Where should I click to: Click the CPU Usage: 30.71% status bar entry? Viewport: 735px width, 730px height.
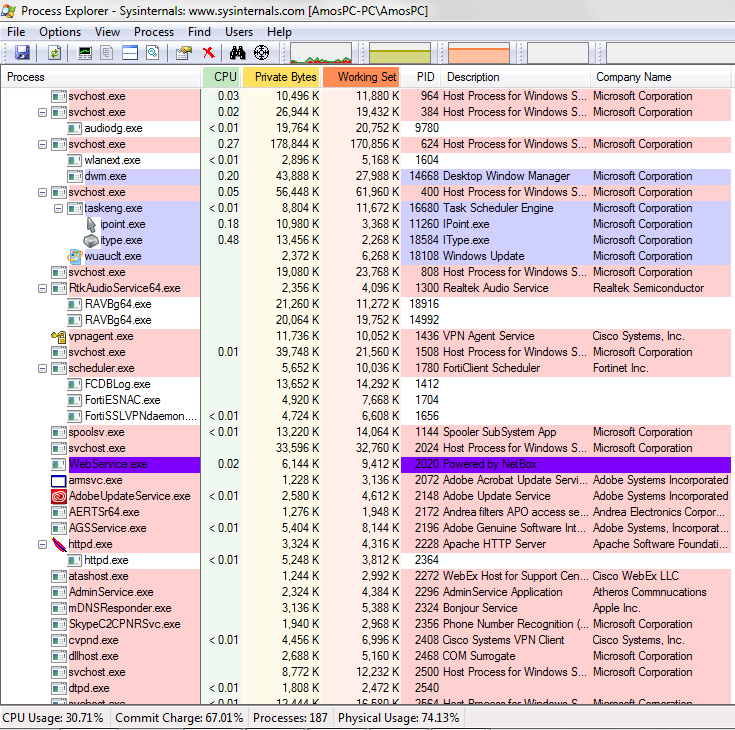[53, 718]
